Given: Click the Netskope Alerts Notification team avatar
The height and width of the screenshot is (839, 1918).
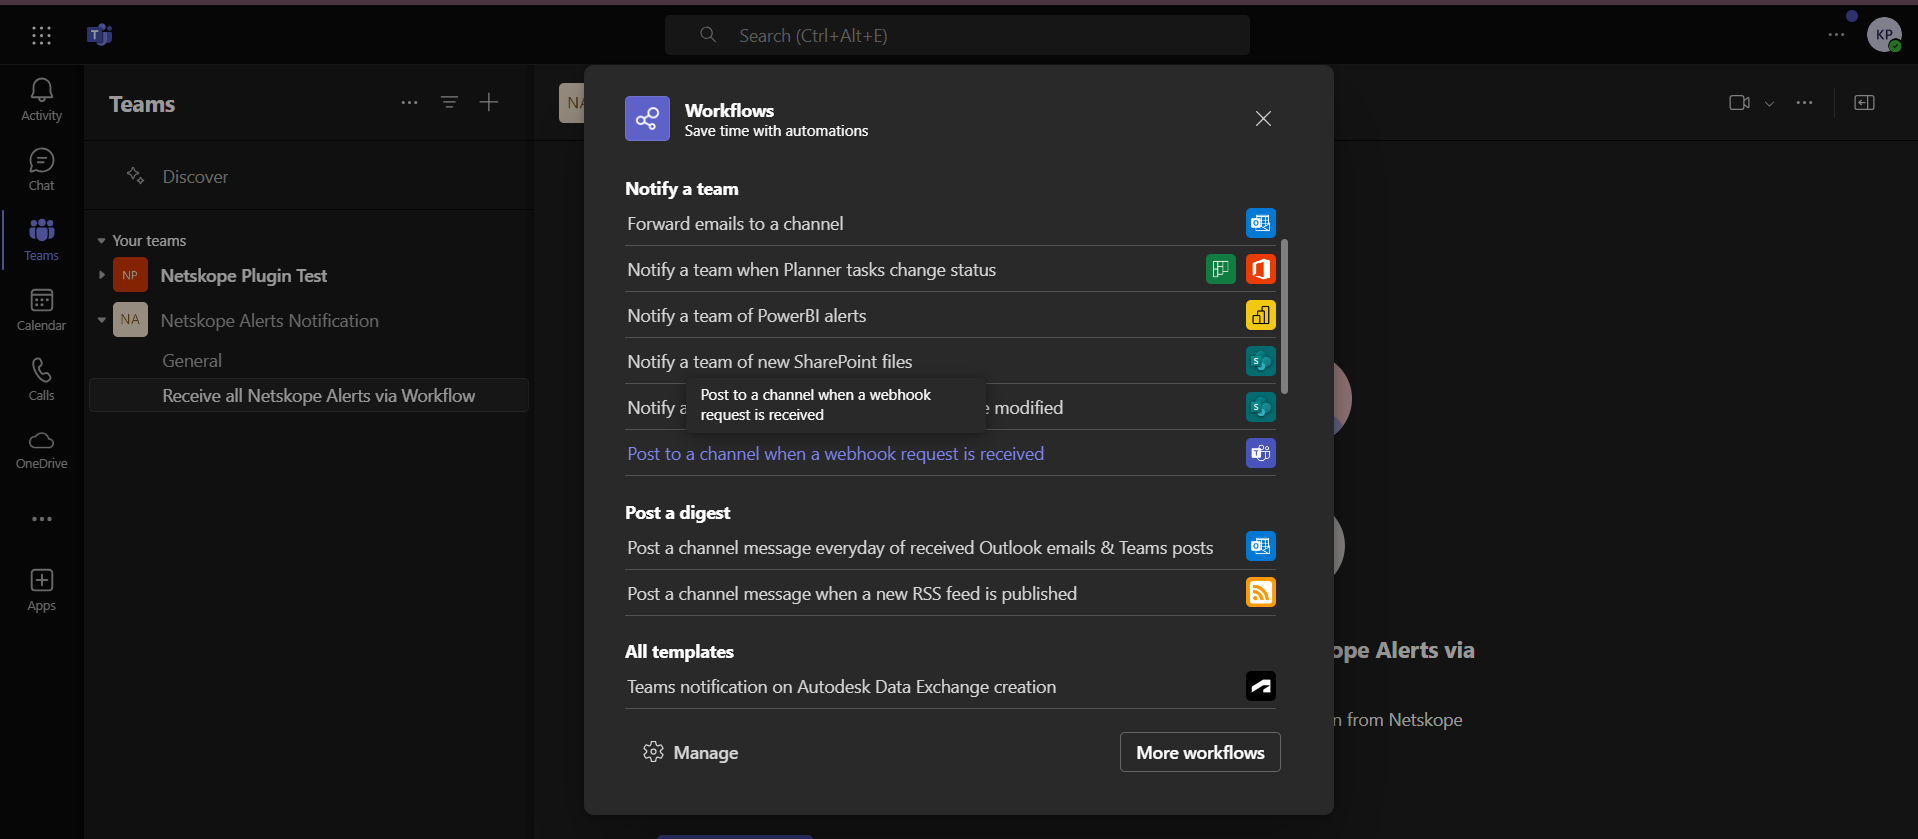Looking at the screenshot, I should 130,320.
